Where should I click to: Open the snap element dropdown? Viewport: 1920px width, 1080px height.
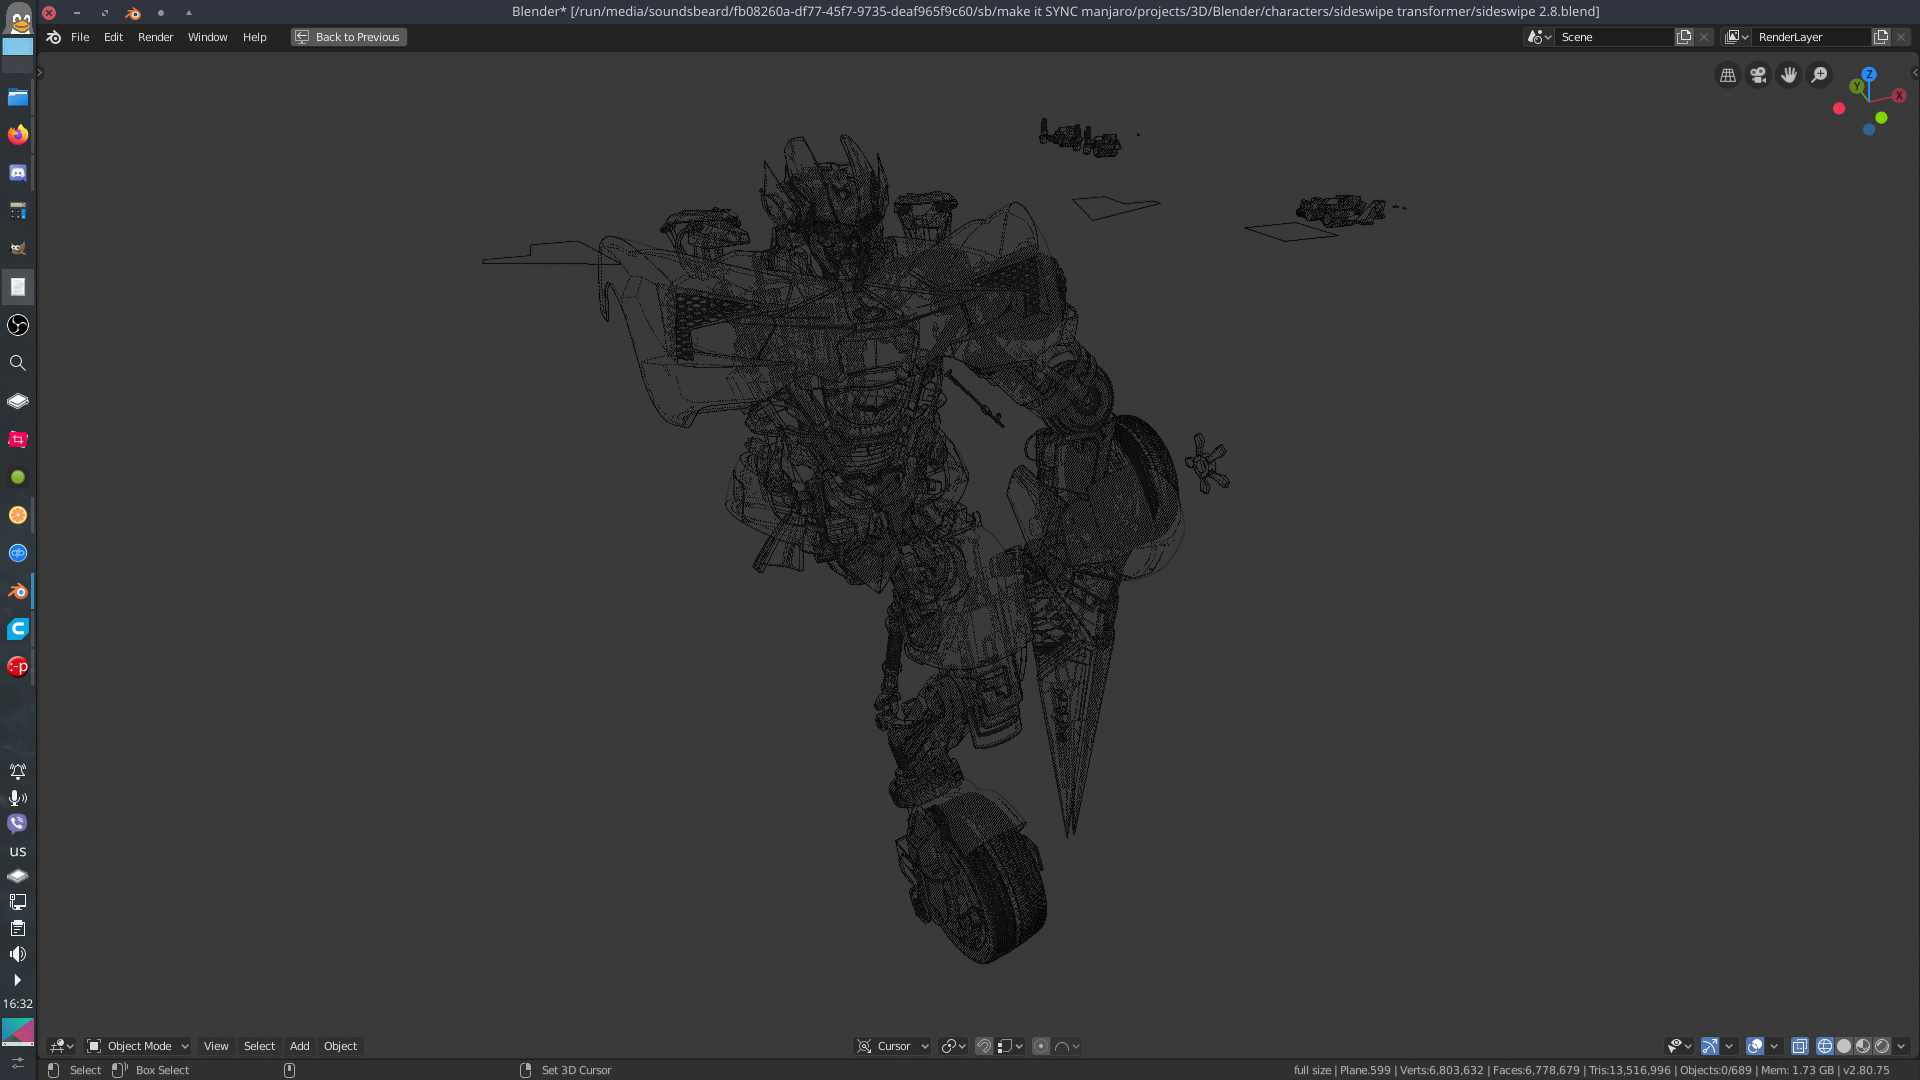(x=1010, y=1046)
